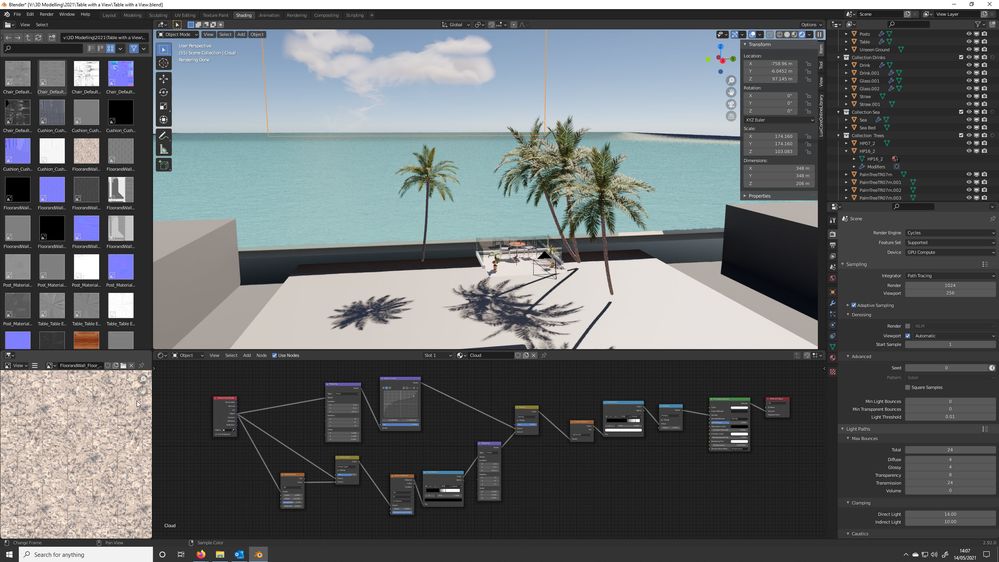Screen dimensions: 999x562
Task: Collapse the Sampling panel
Action: (x=843, y=264)
